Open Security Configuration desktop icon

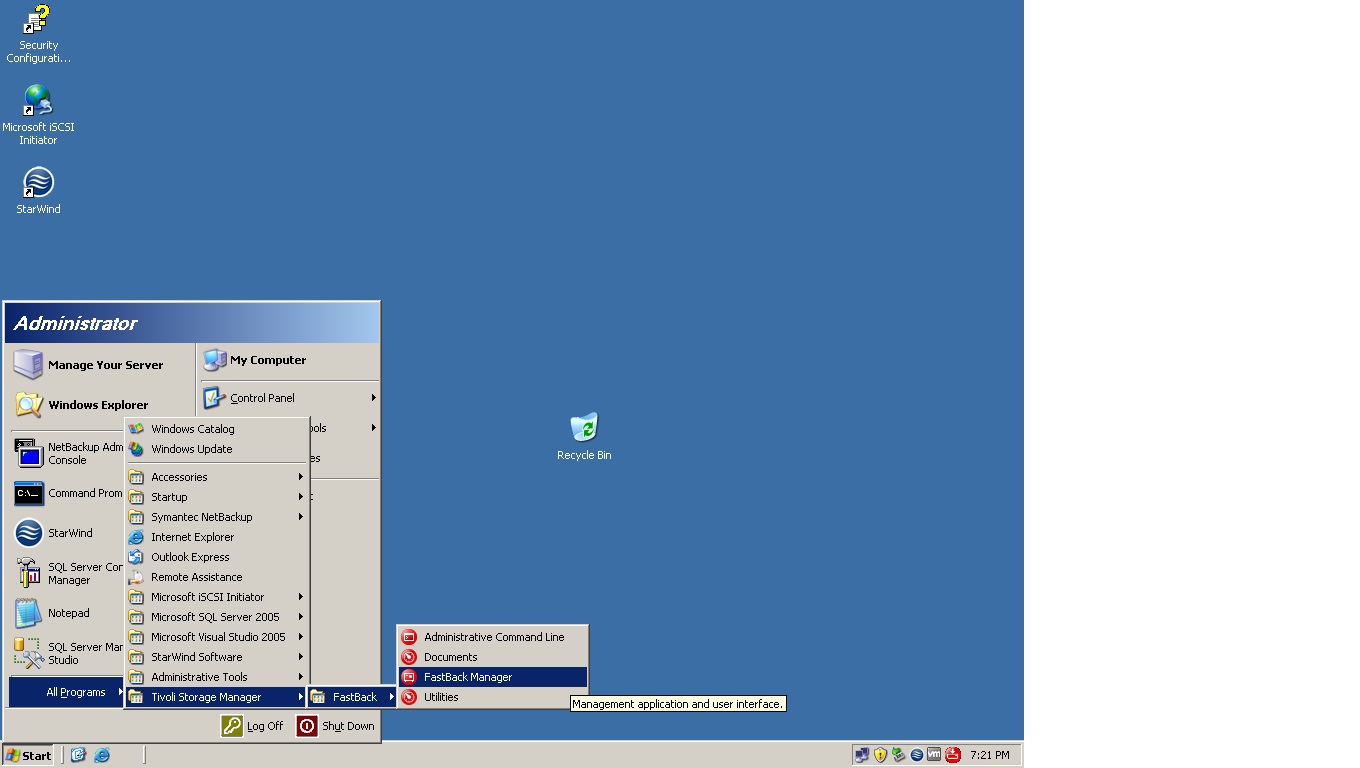(38, 34)
